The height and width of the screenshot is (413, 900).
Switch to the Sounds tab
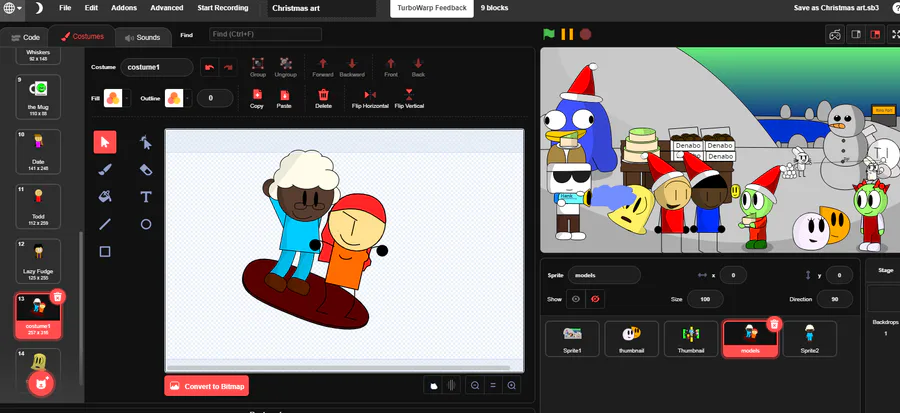[x=143, y=37]
